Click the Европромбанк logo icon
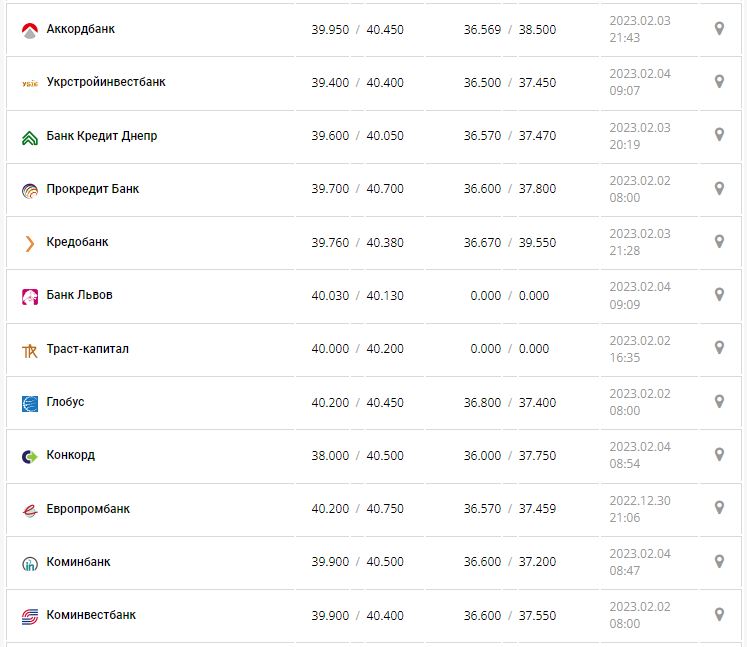 tap(29, 510)
